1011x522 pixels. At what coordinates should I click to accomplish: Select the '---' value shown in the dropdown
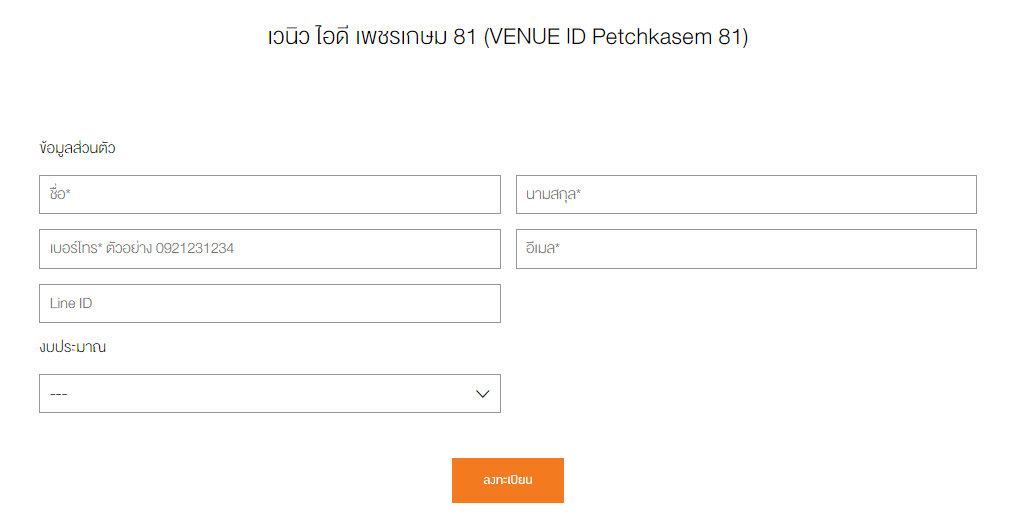pyautogui.click(x=59, y=394)
